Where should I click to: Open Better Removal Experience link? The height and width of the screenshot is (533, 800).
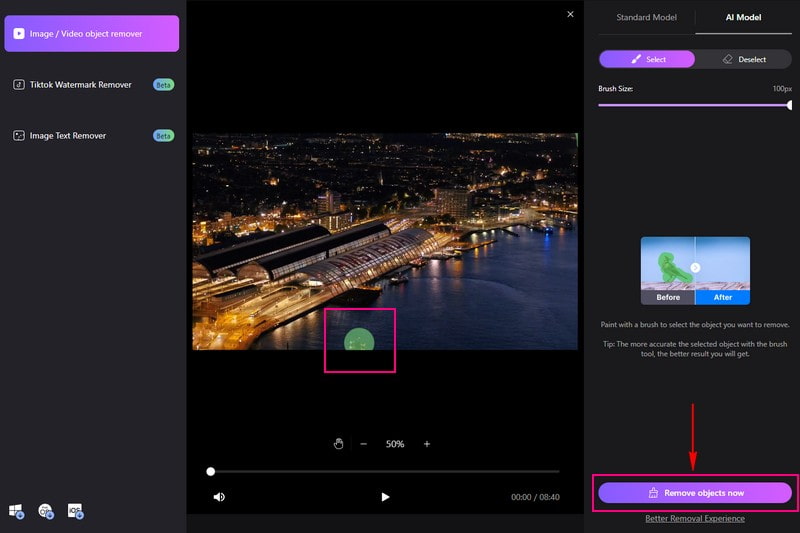695,518
